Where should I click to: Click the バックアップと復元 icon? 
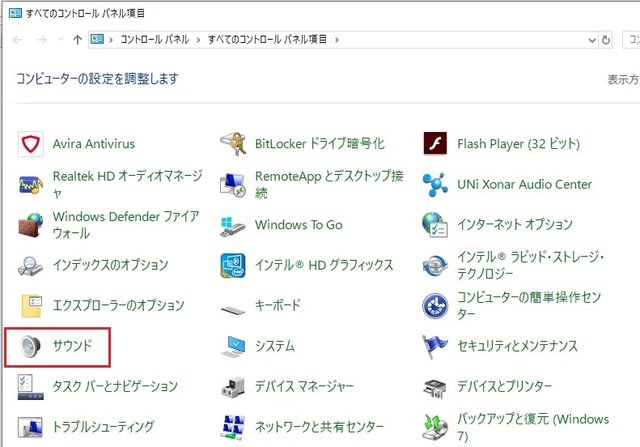click(x=435, y=427)
